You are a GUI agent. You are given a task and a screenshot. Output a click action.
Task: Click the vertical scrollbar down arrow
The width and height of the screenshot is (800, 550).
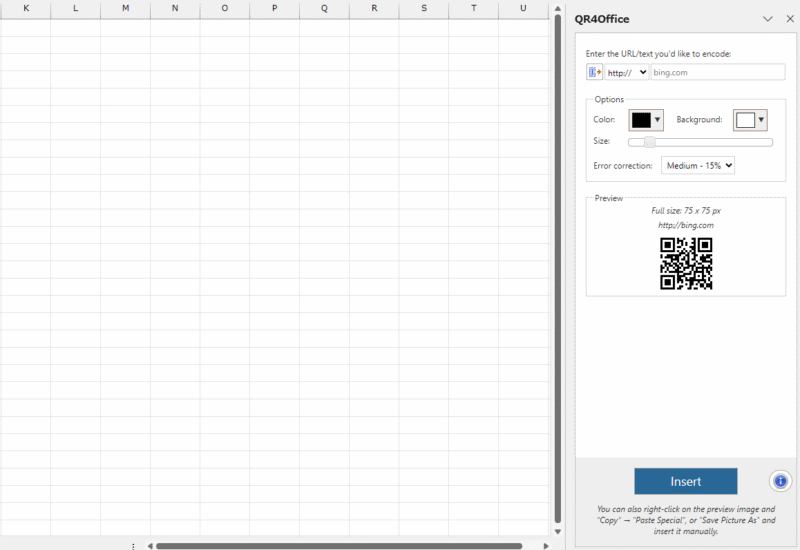[x=558, y=532]
